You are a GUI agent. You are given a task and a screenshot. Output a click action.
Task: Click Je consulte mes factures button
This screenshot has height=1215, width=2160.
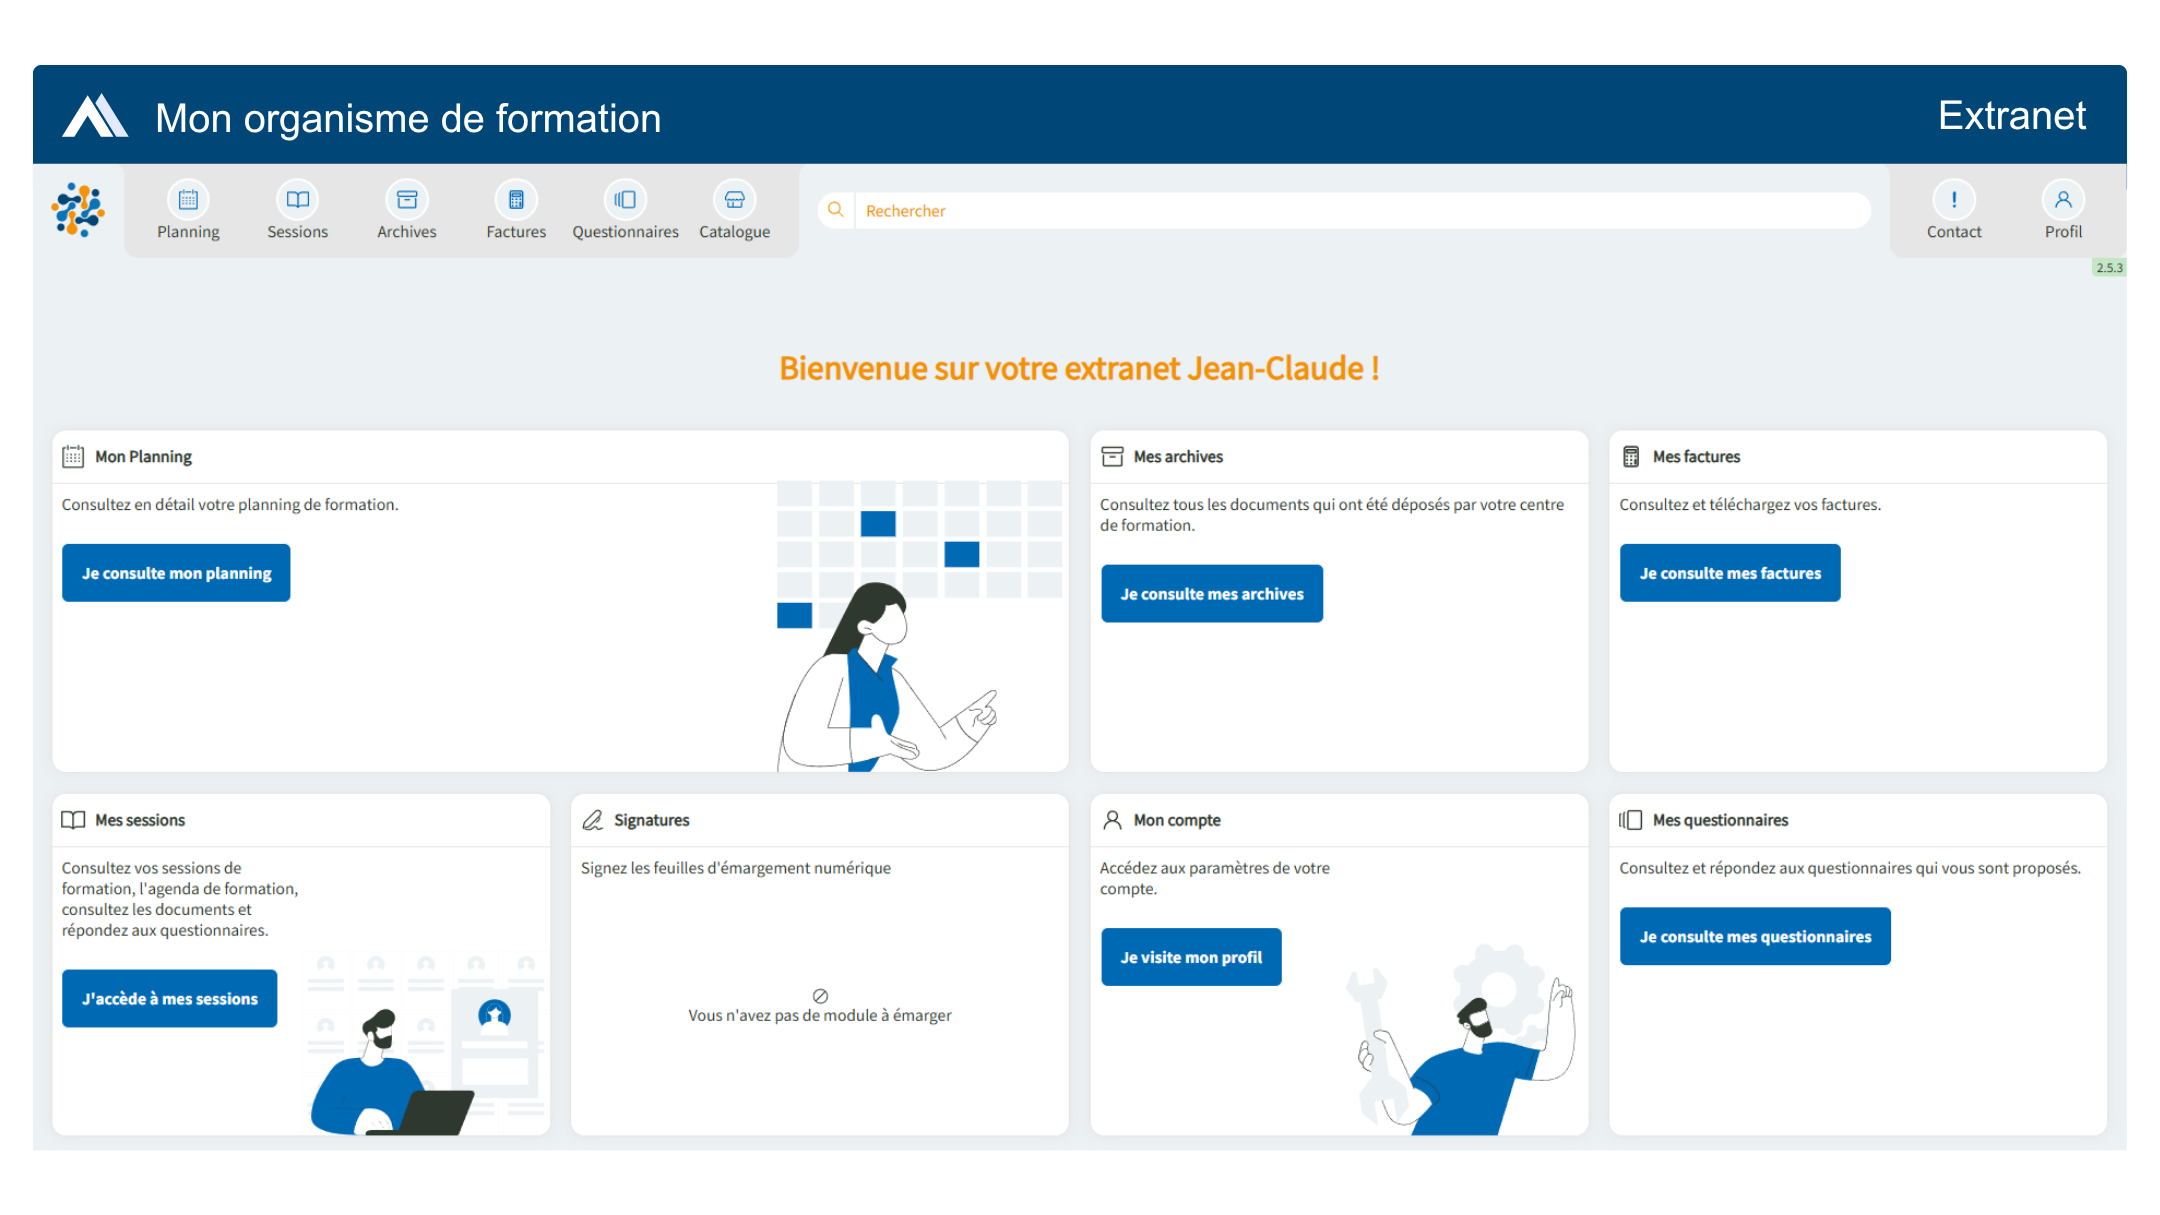[1730, 573]
